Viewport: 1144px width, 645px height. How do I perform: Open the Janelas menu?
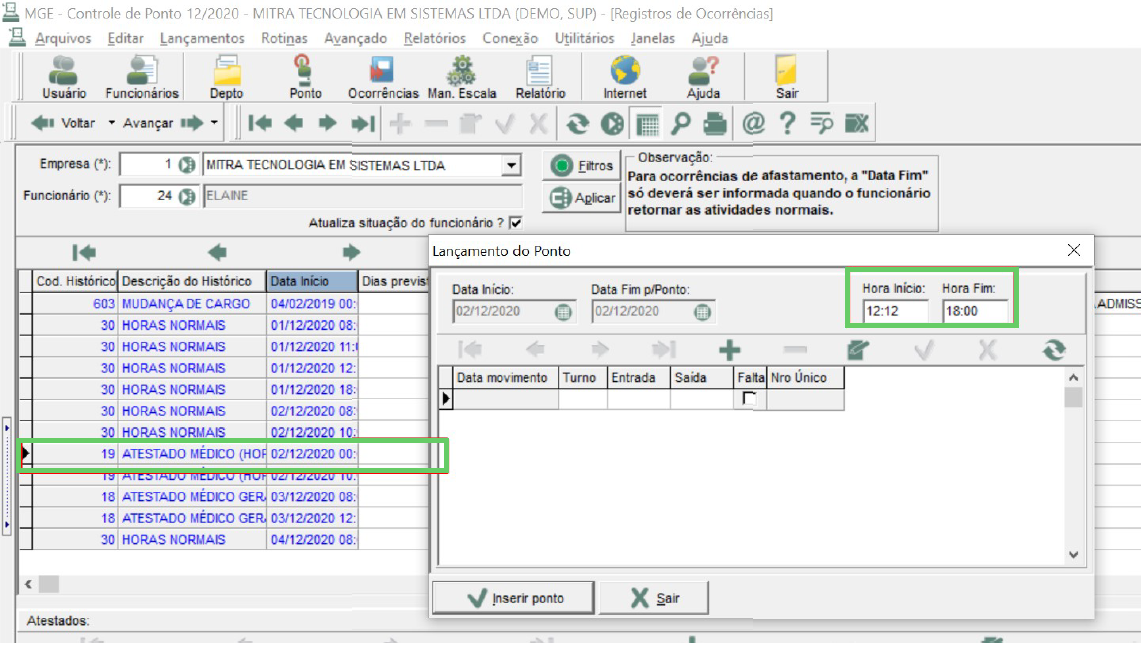coord(653,38)
